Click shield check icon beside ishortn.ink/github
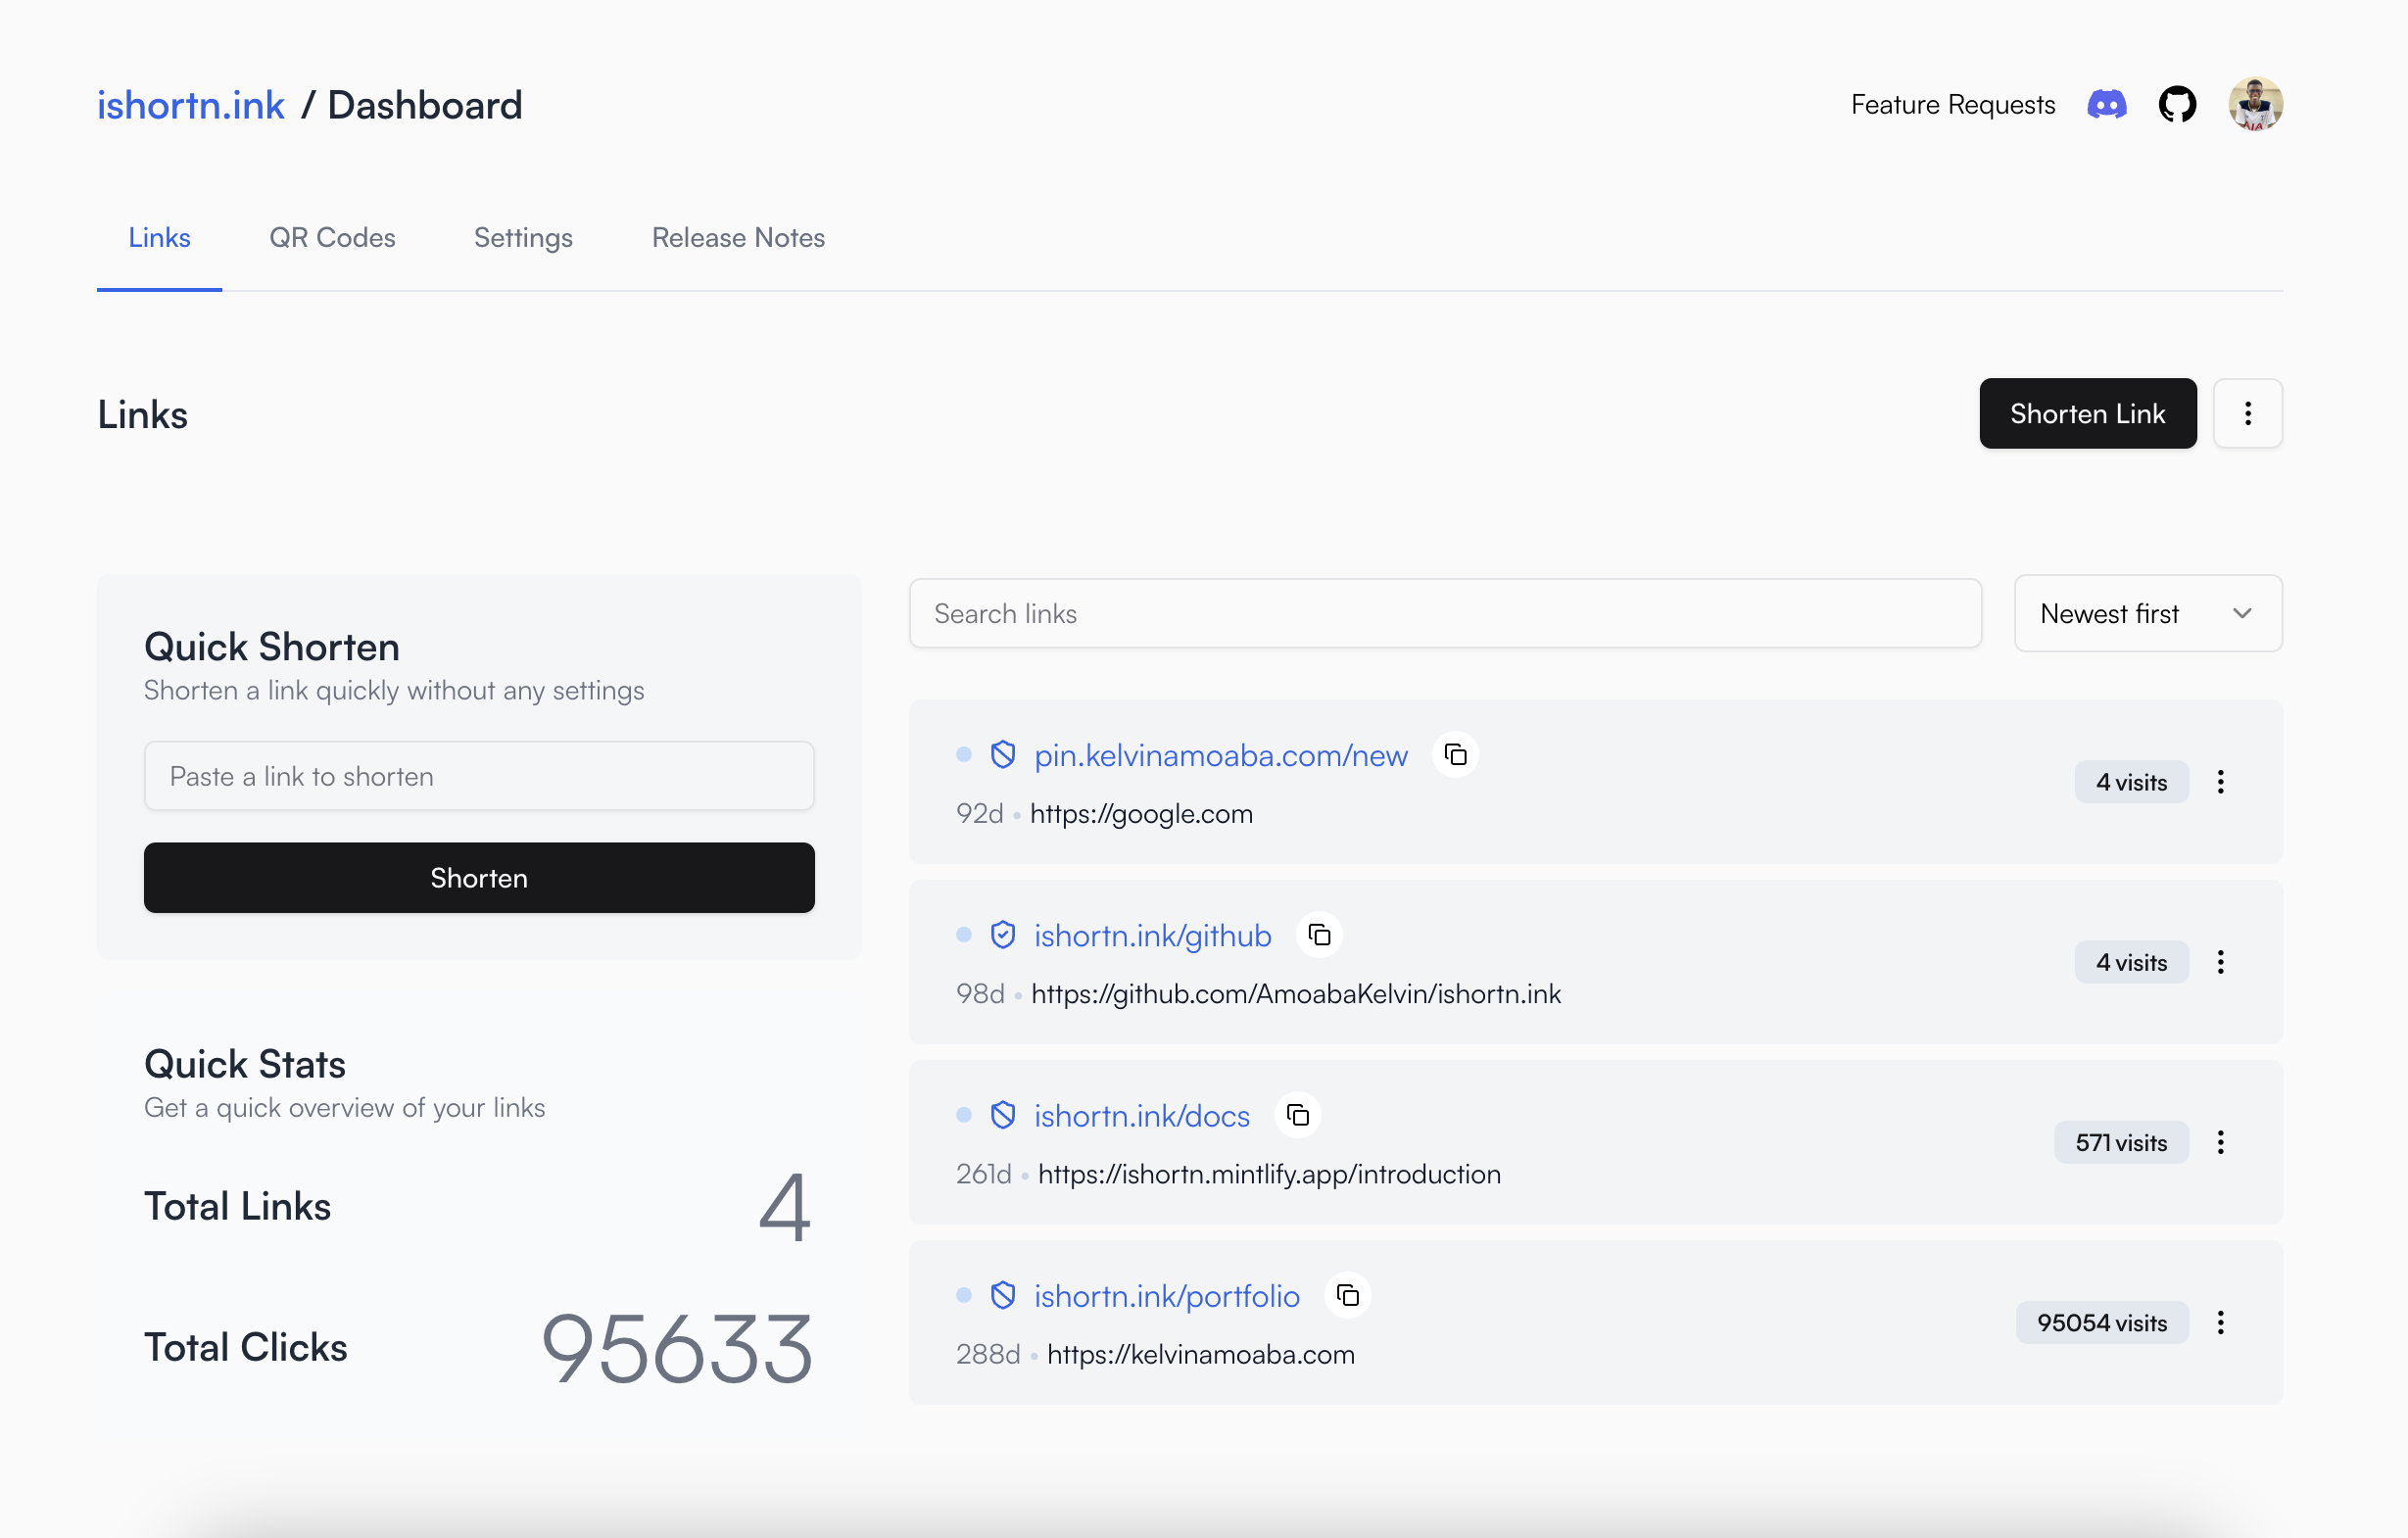 (1002, 935)
